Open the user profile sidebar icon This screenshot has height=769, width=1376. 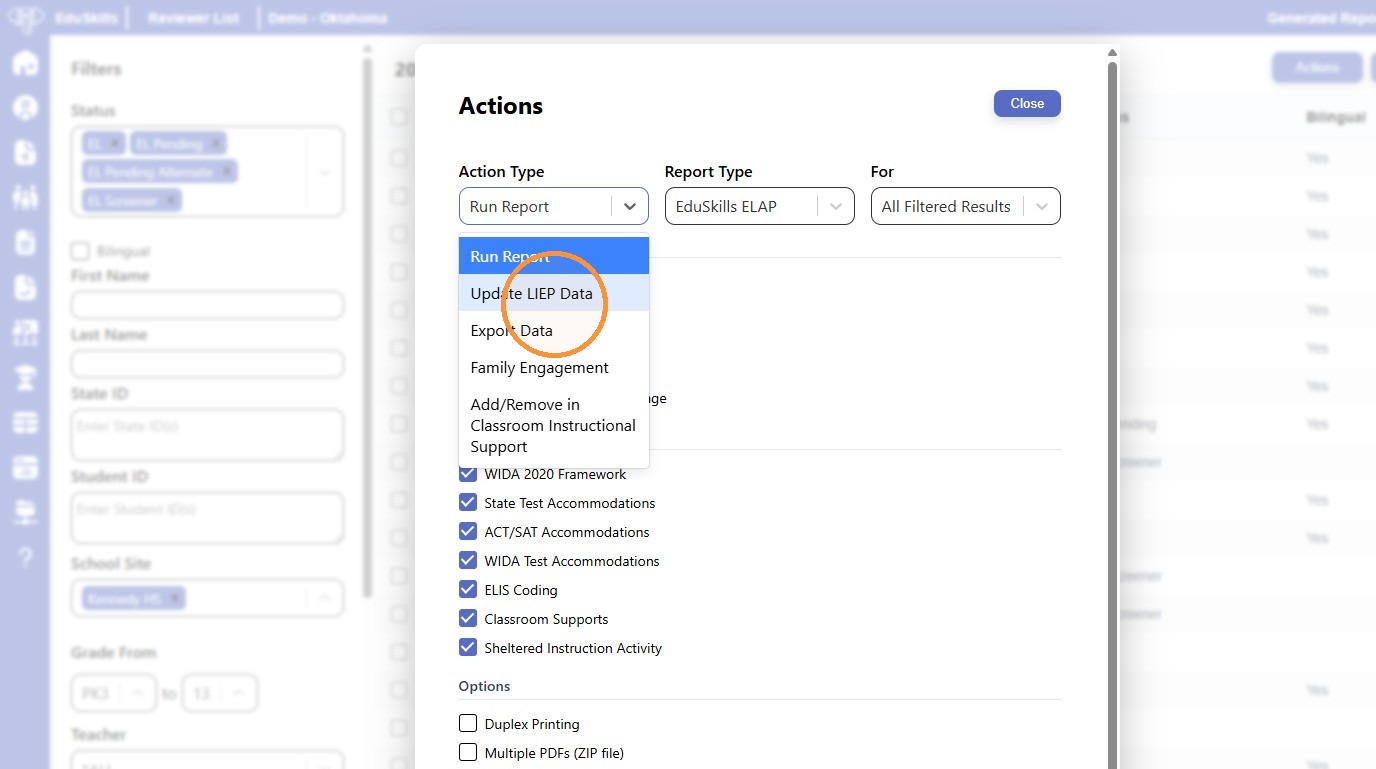[x=25, y=107]
